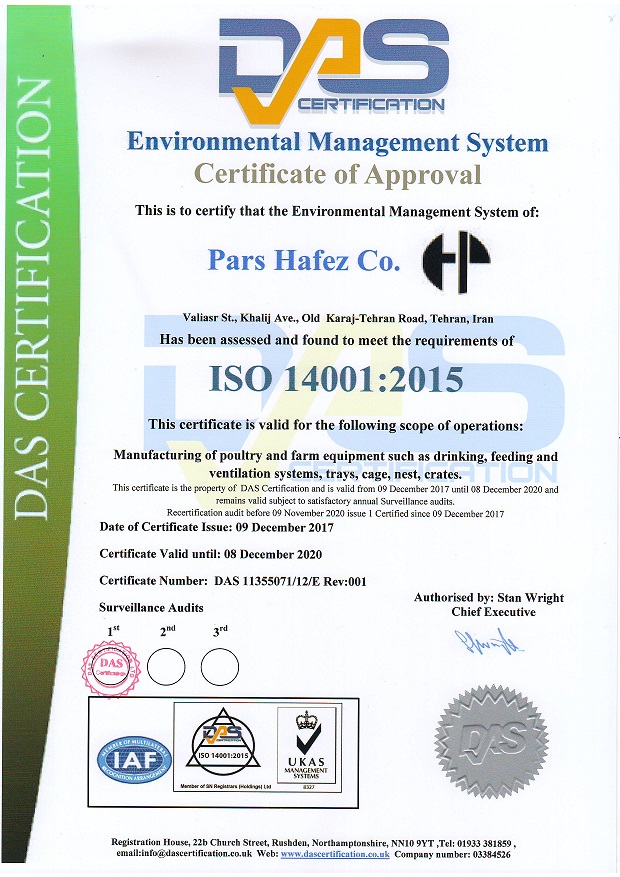
Task: Click 'Has been assessed and found' line
Action: pyautogui.click(x=337, y=340)
